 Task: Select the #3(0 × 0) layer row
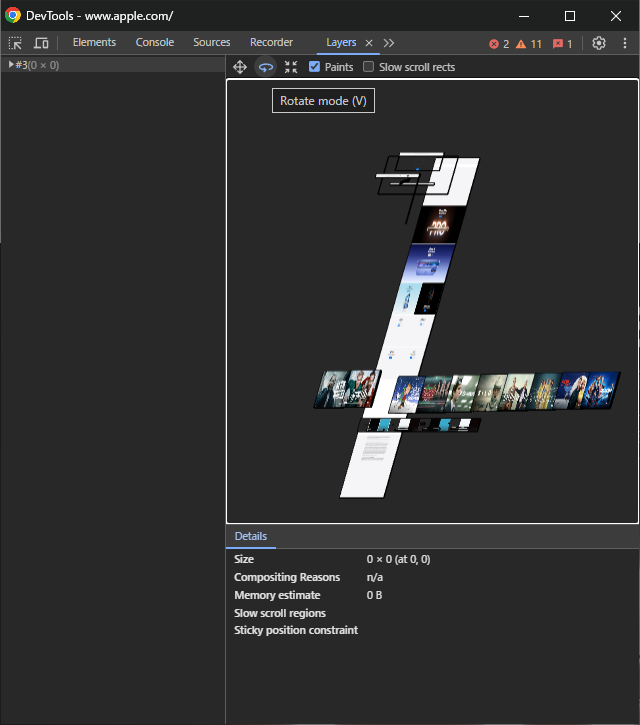113,65
